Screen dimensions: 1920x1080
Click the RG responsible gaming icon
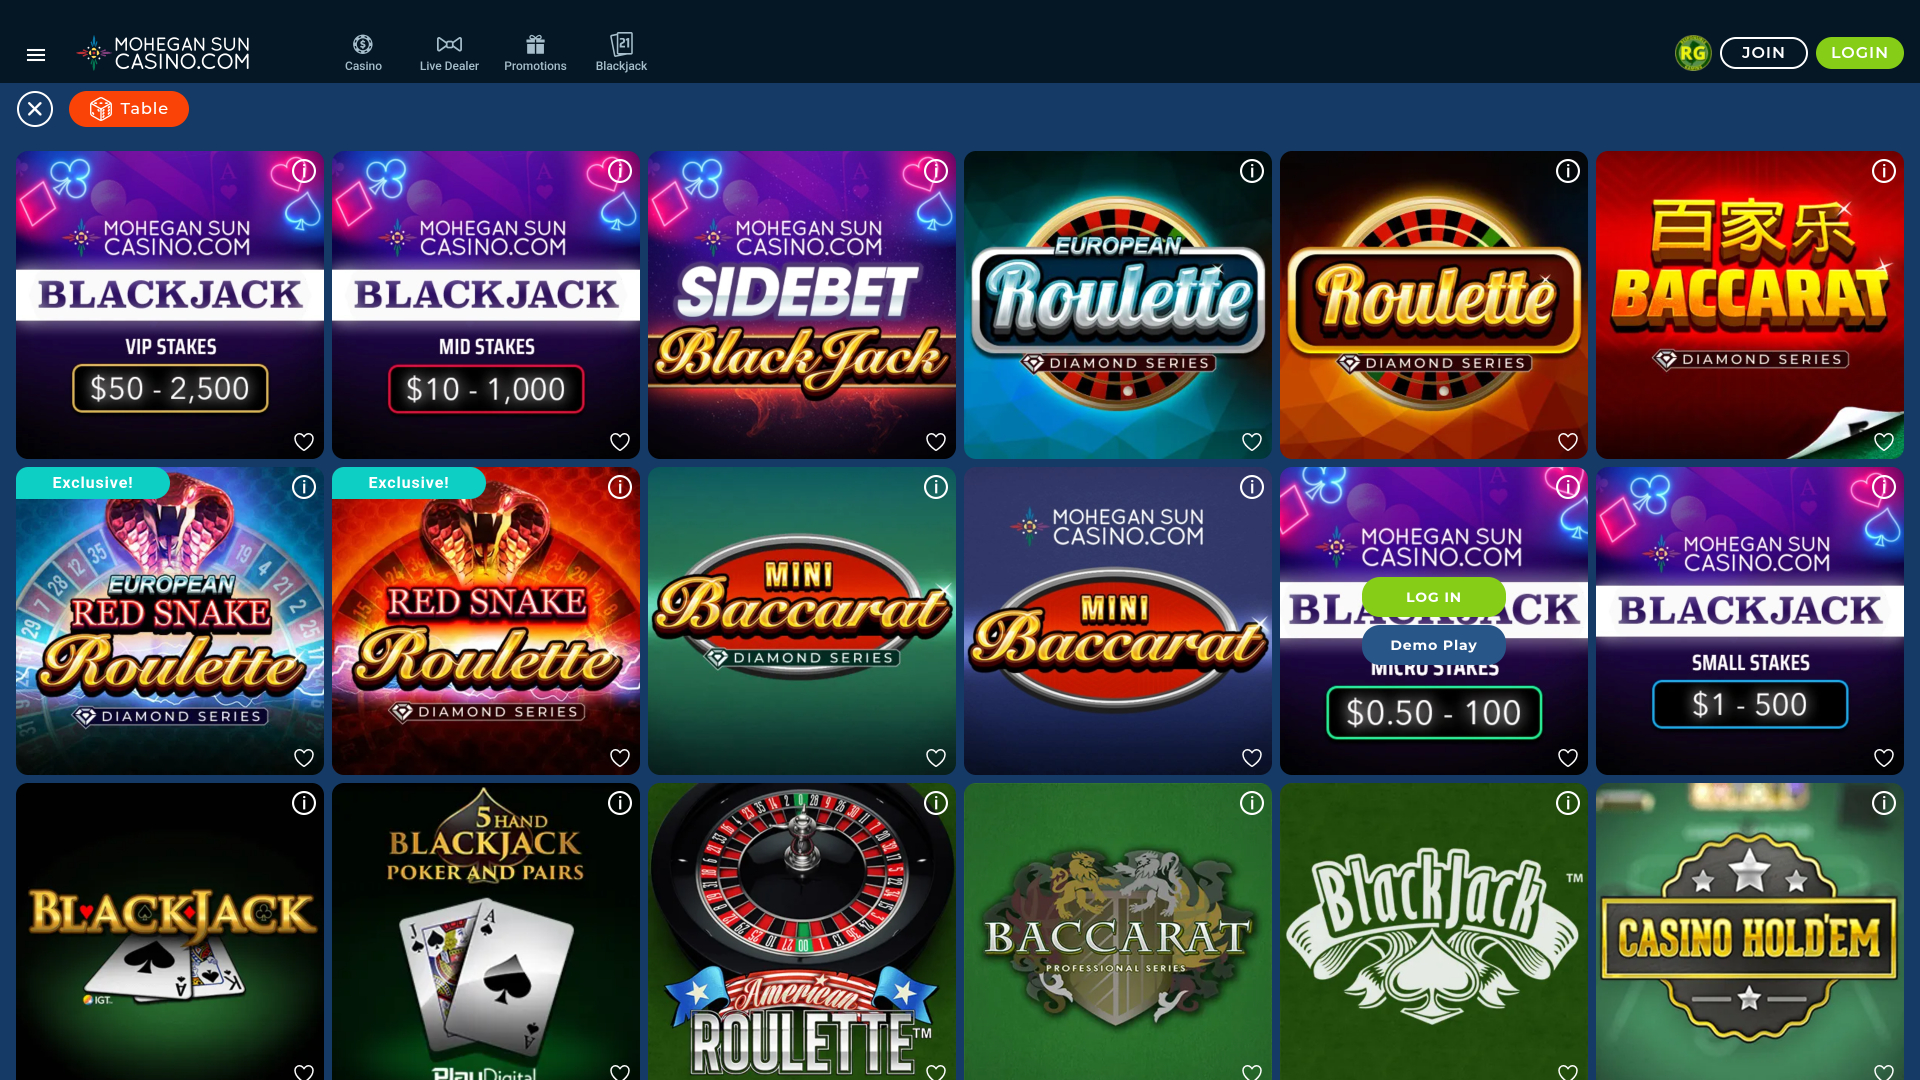1693,52
